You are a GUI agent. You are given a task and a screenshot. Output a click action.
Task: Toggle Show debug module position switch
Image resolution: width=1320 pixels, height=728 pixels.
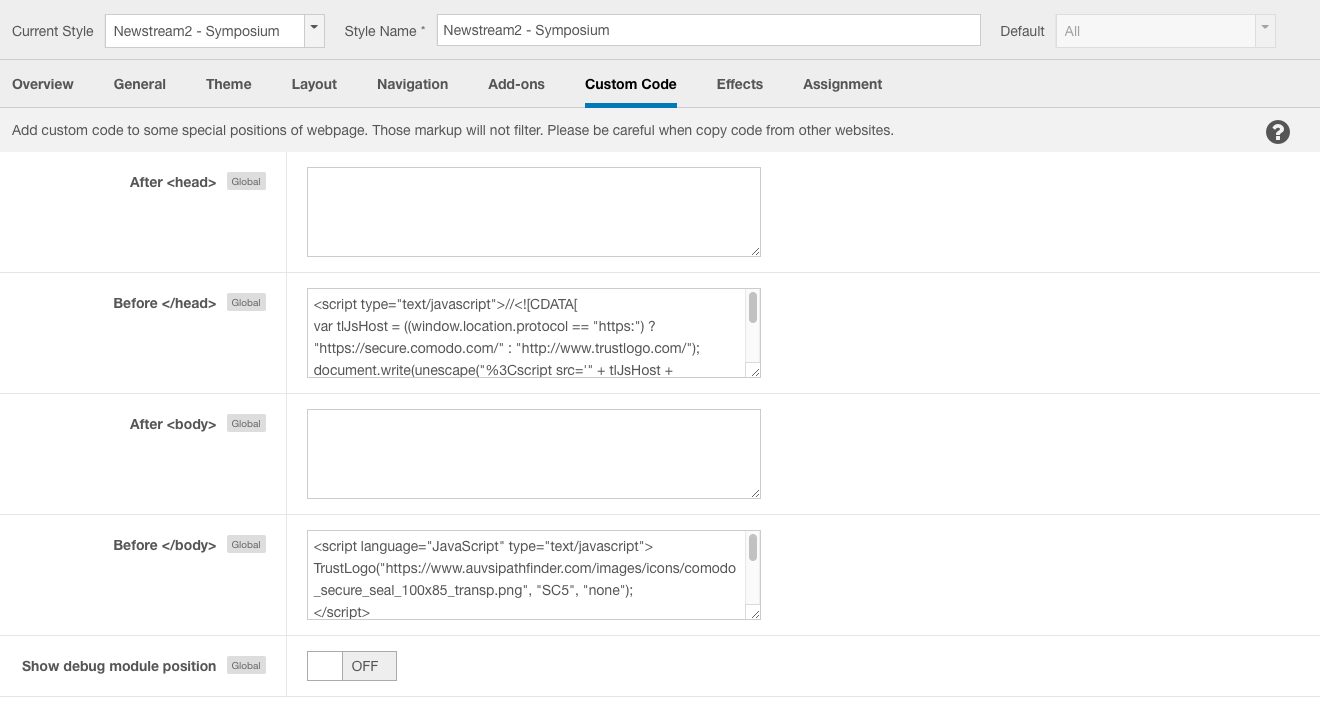coord(352,666)
